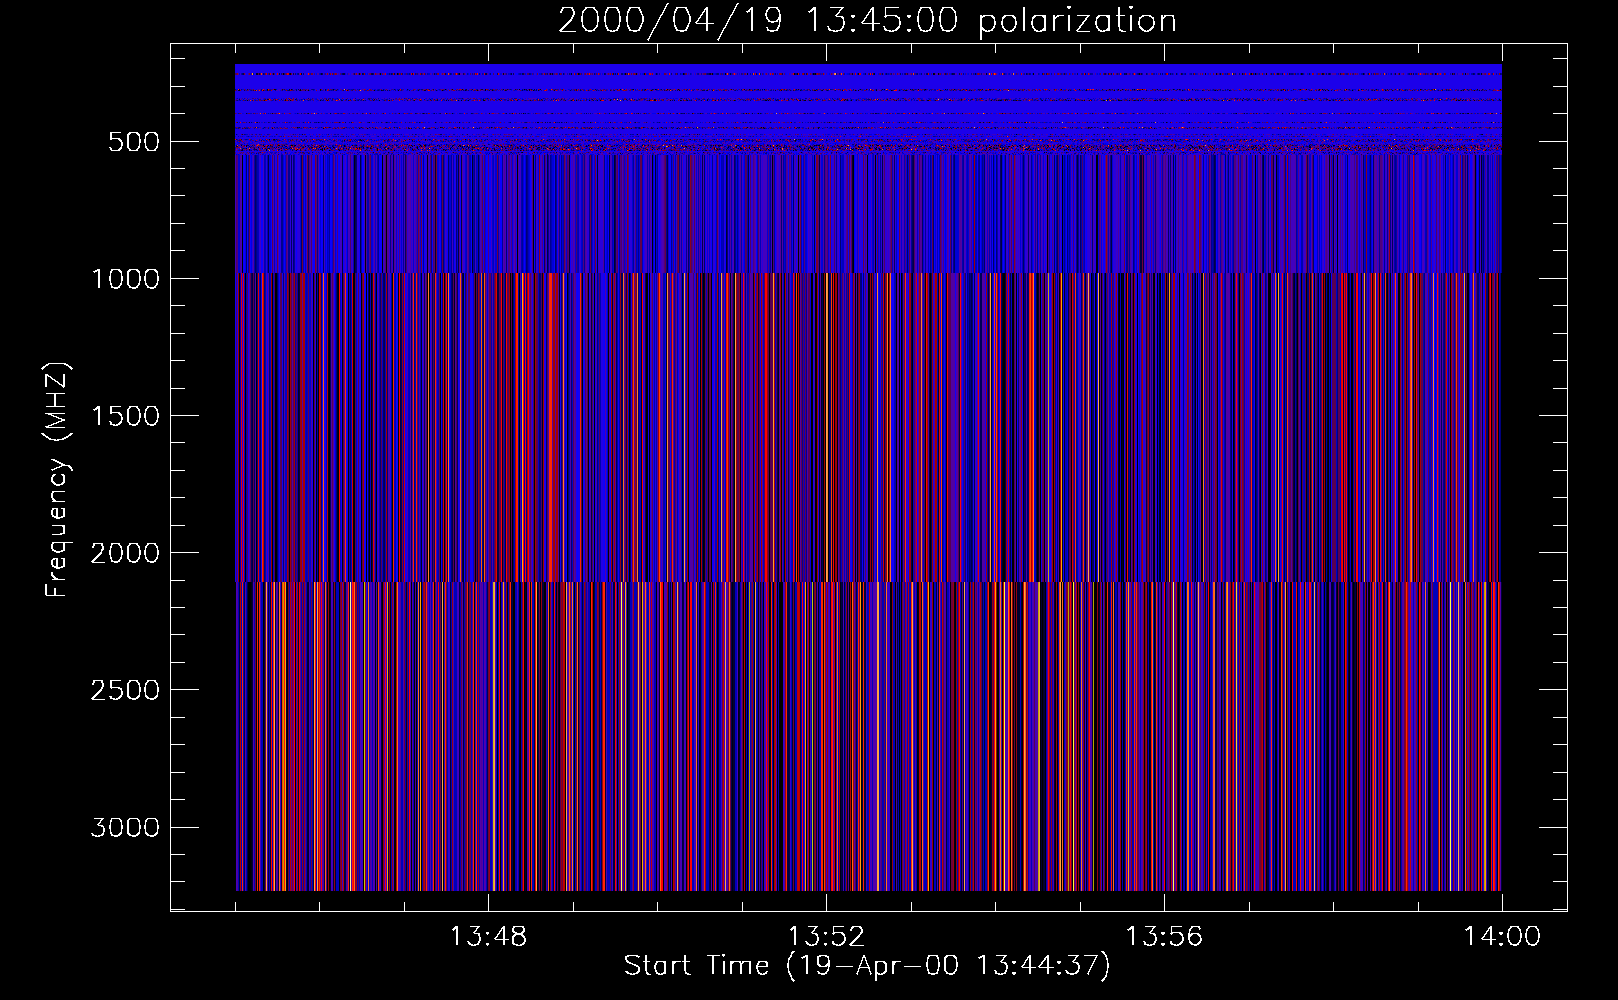Viewport: 1618px width, 1000px height.
Task: Click the 'Start Time (19-Apr-00 13:44:37)' label
Action: tap(867, 966)
